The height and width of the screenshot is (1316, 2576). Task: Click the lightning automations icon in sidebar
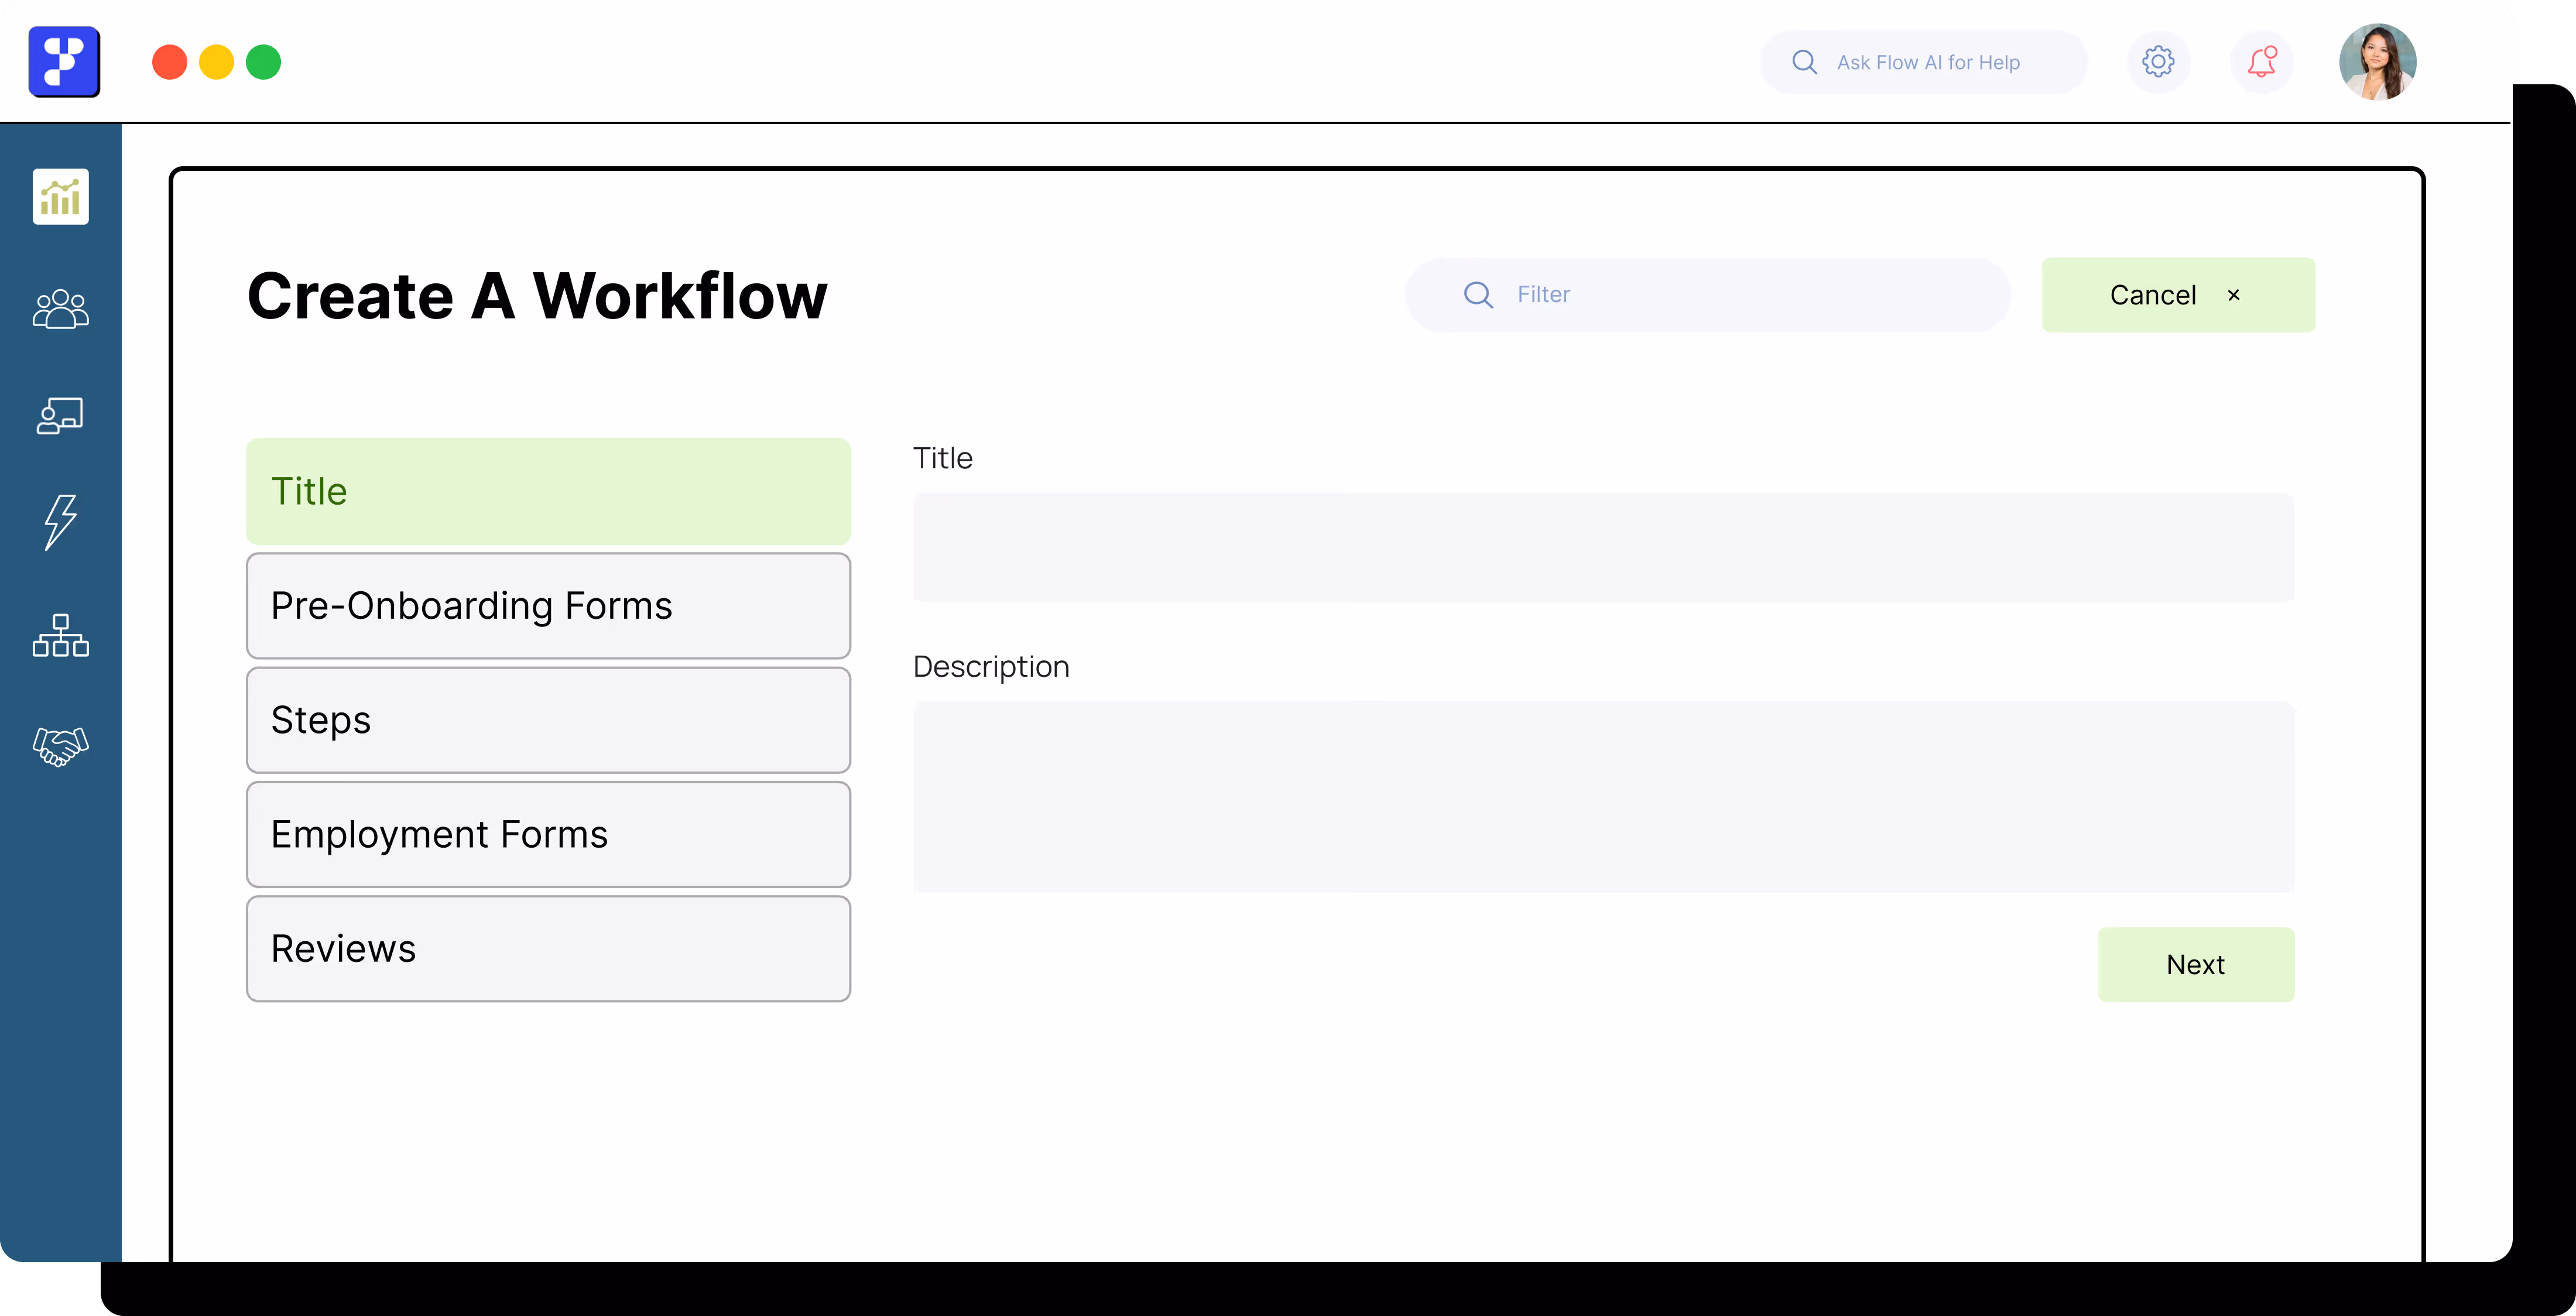(60, 522)
